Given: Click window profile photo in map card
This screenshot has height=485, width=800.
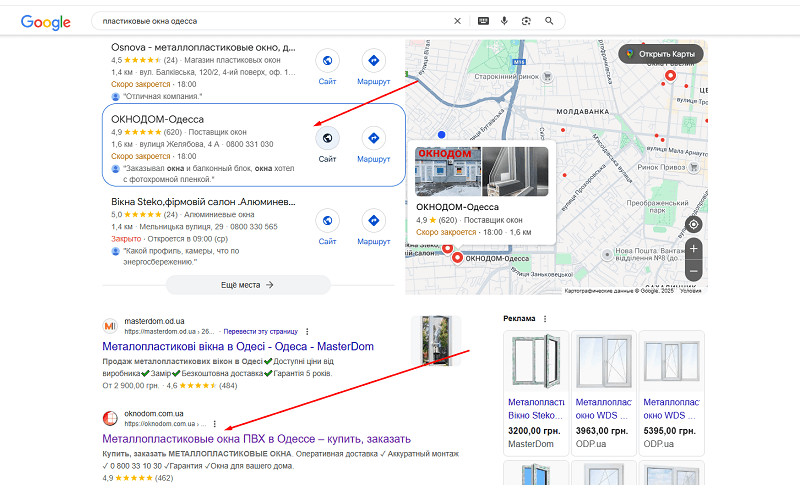Looking at the screenshot, I should point(515,172).
